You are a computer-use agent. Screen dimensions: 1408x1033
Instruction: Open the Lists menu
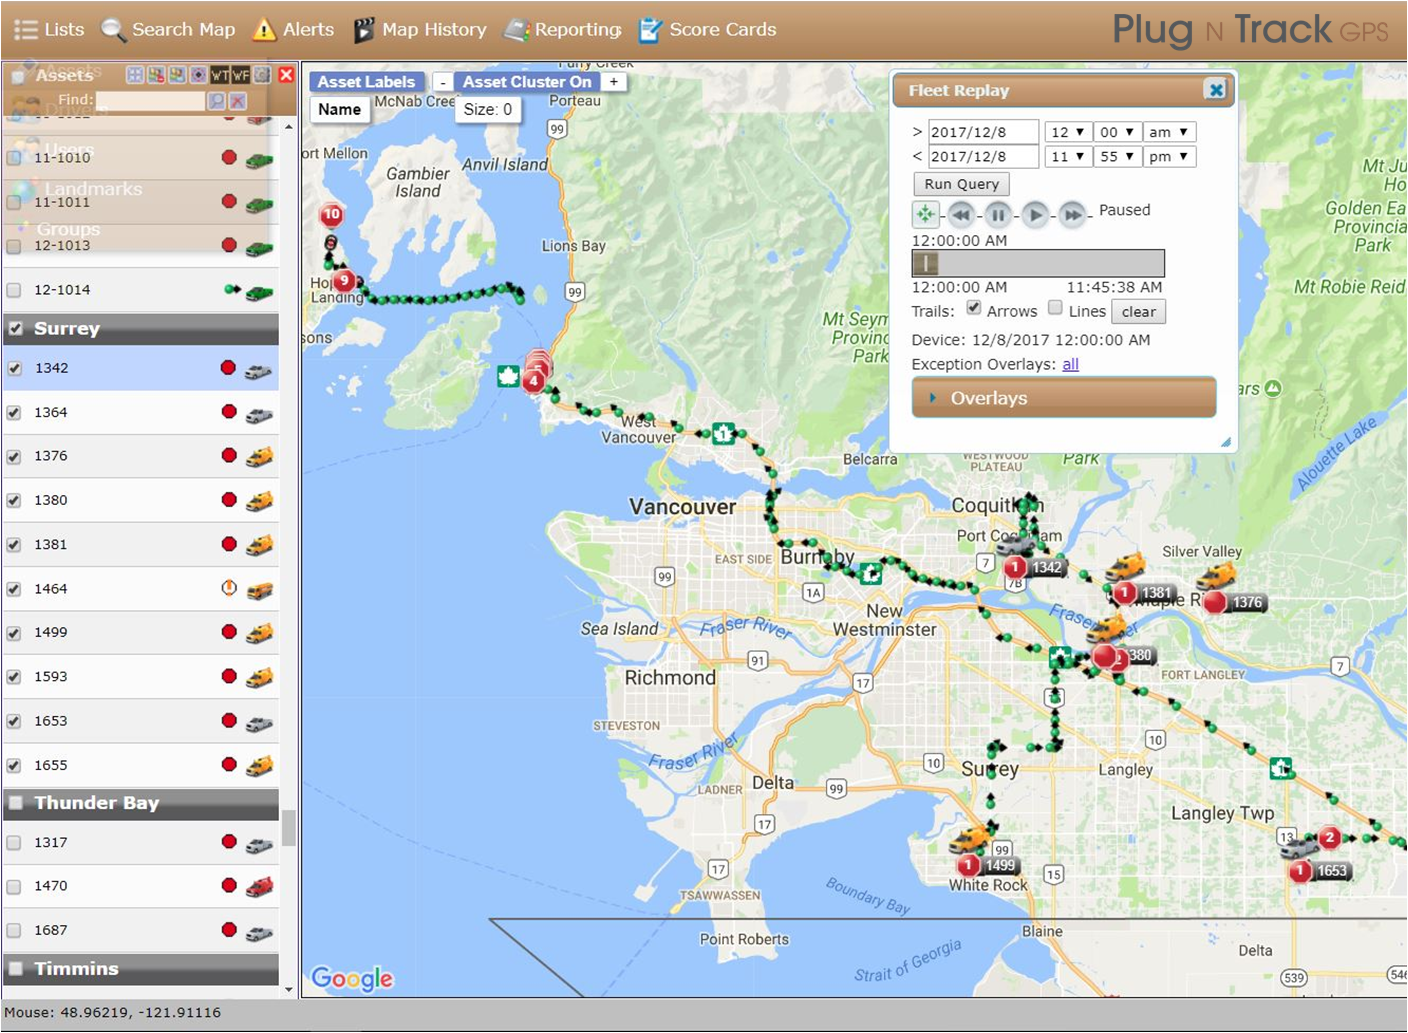(x=48, y=29)
